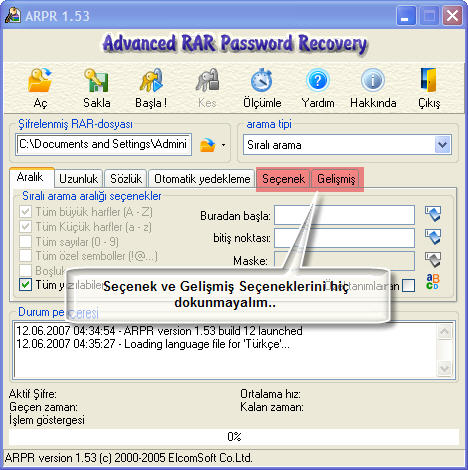Image resolution: width=468 pixels, height=470 pixels.
Task: Toggle Tüm Küçük harfler (a - z) checkbox
Action: [26, 227]
